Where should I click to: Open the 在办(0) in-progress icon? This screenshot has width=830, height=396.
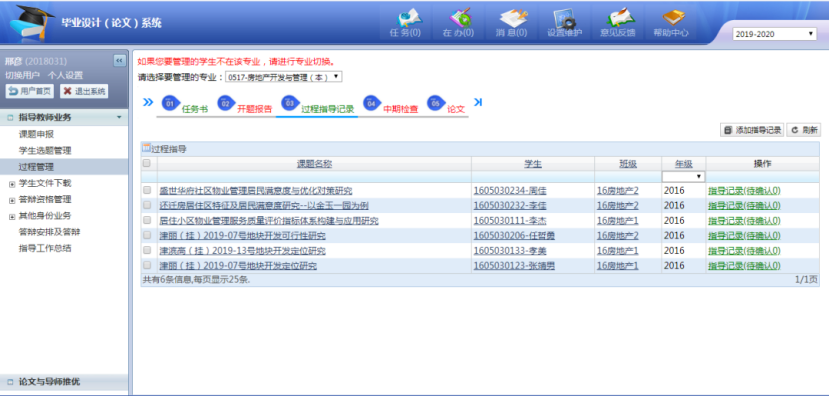coord(458,18)
